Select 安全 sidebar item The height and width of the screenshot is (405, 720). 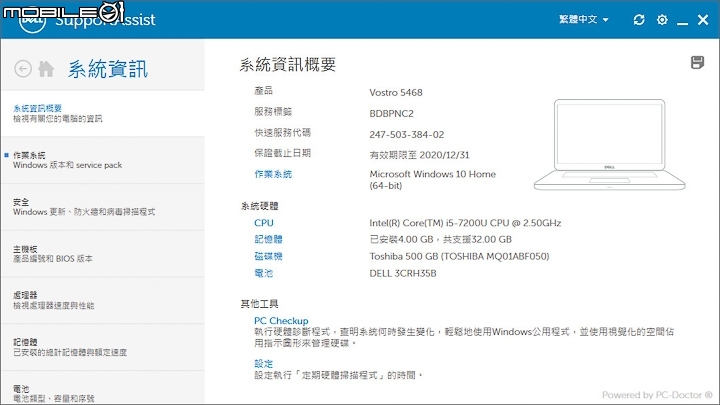point(103,207)
